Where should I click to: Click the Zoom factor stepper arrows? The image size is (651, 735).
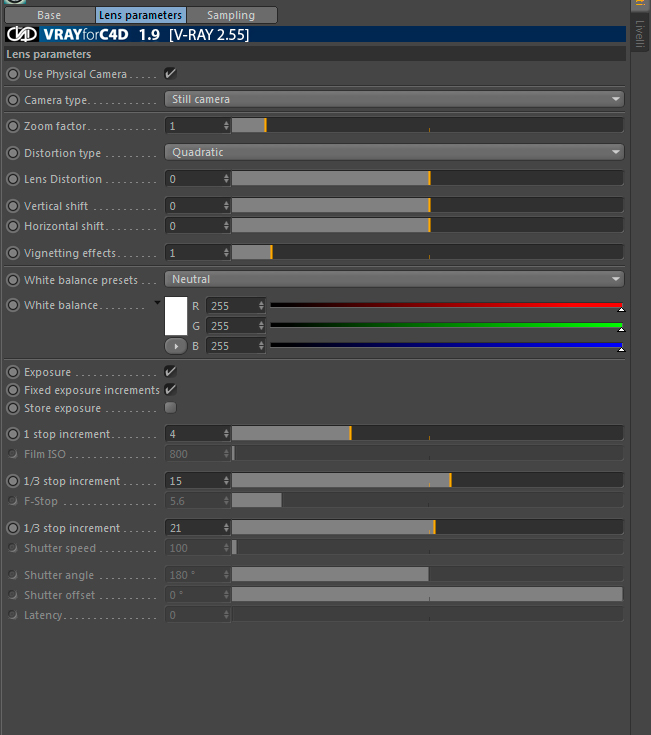click(226, 126)
